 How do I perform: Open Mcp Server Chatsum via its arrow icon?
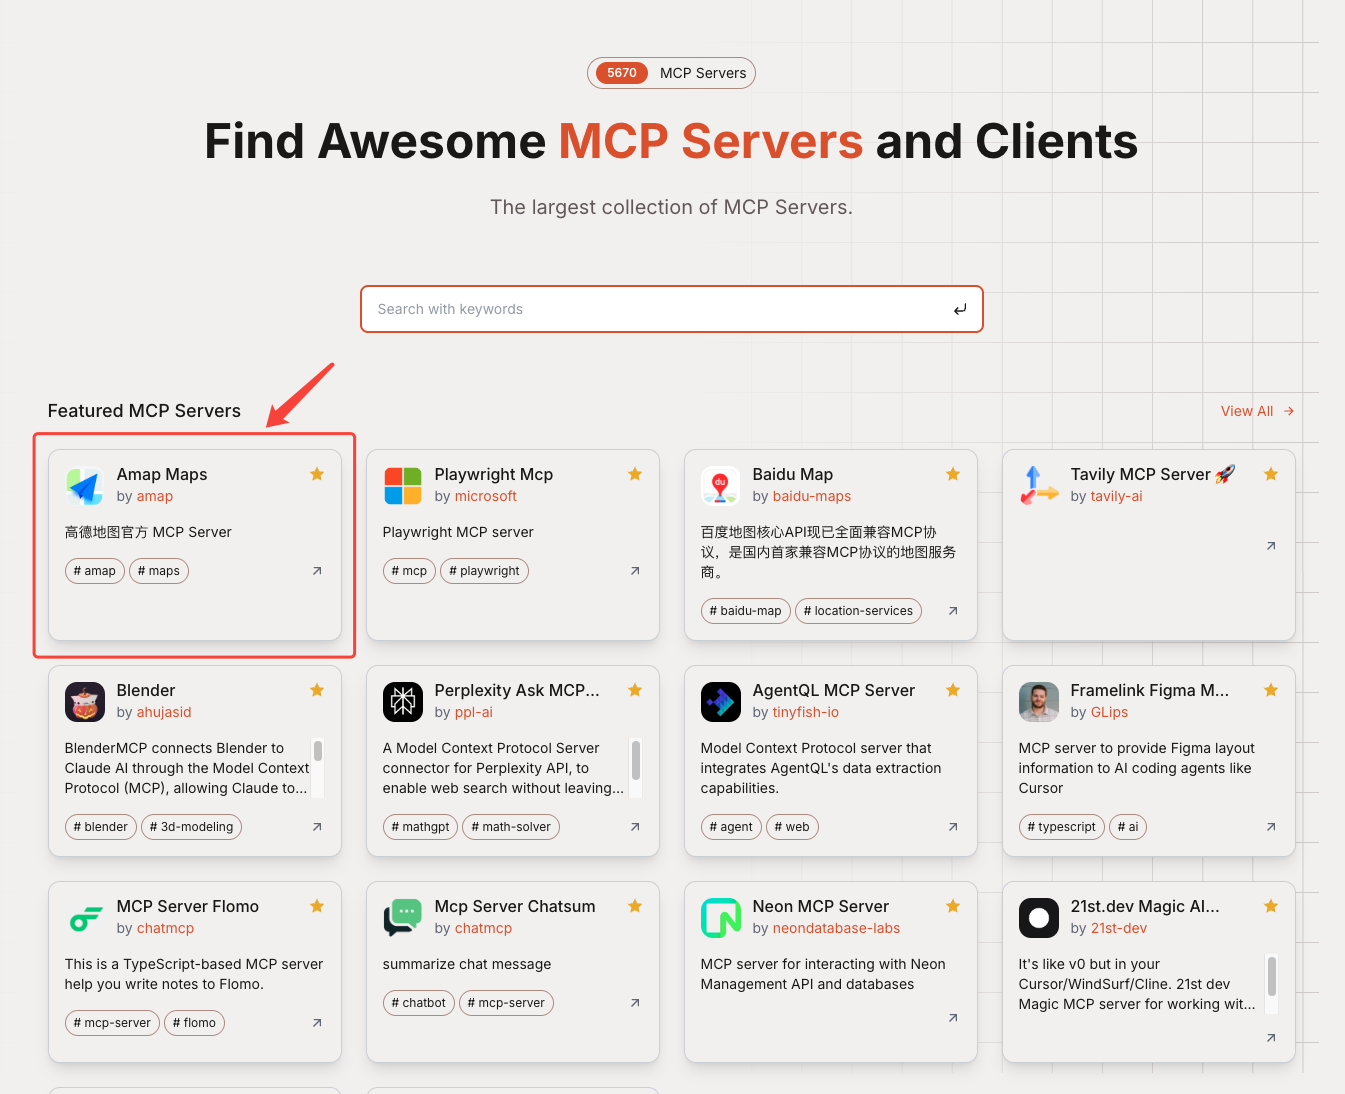click(x=635, y=1003)
